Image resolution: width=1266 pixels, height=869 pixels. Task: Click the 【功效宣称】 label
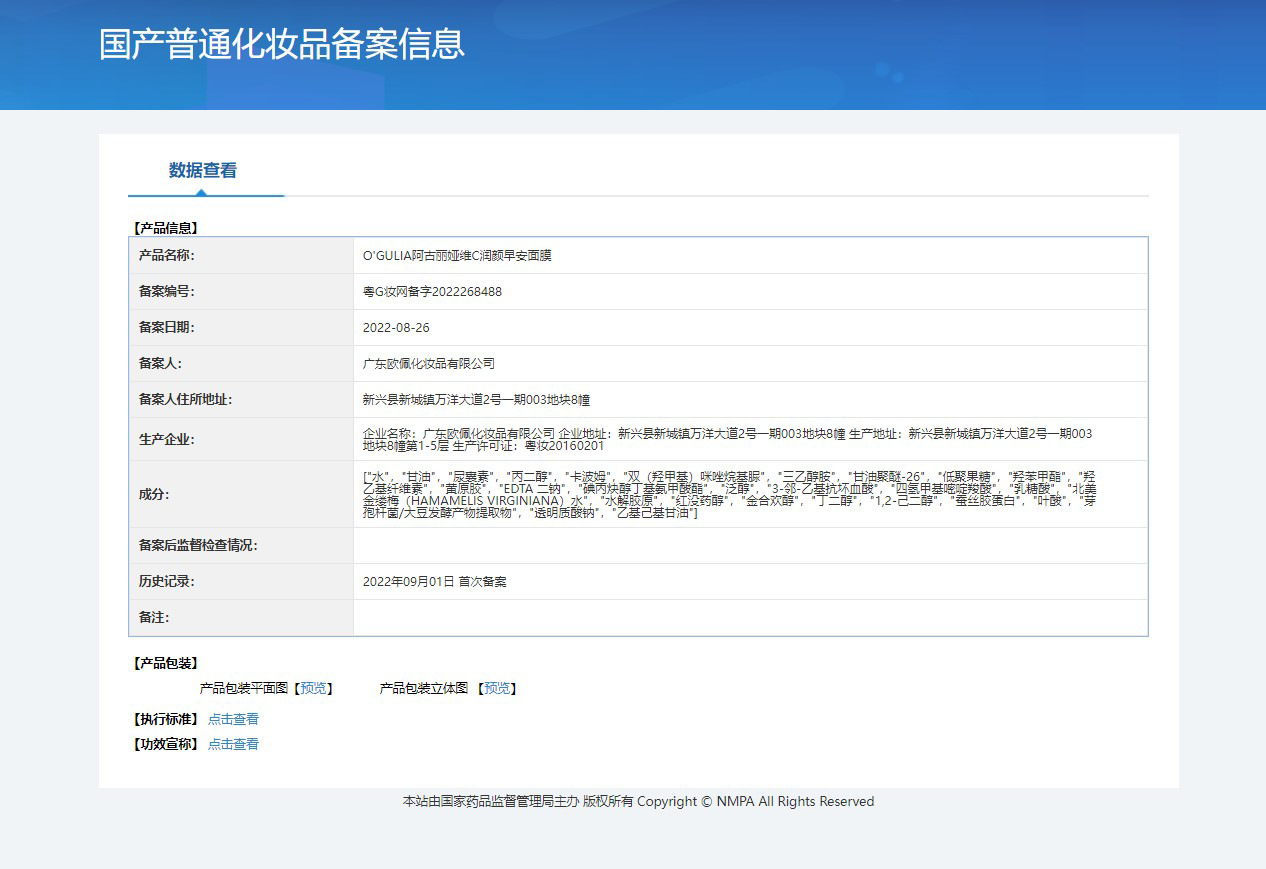point(166,744)
